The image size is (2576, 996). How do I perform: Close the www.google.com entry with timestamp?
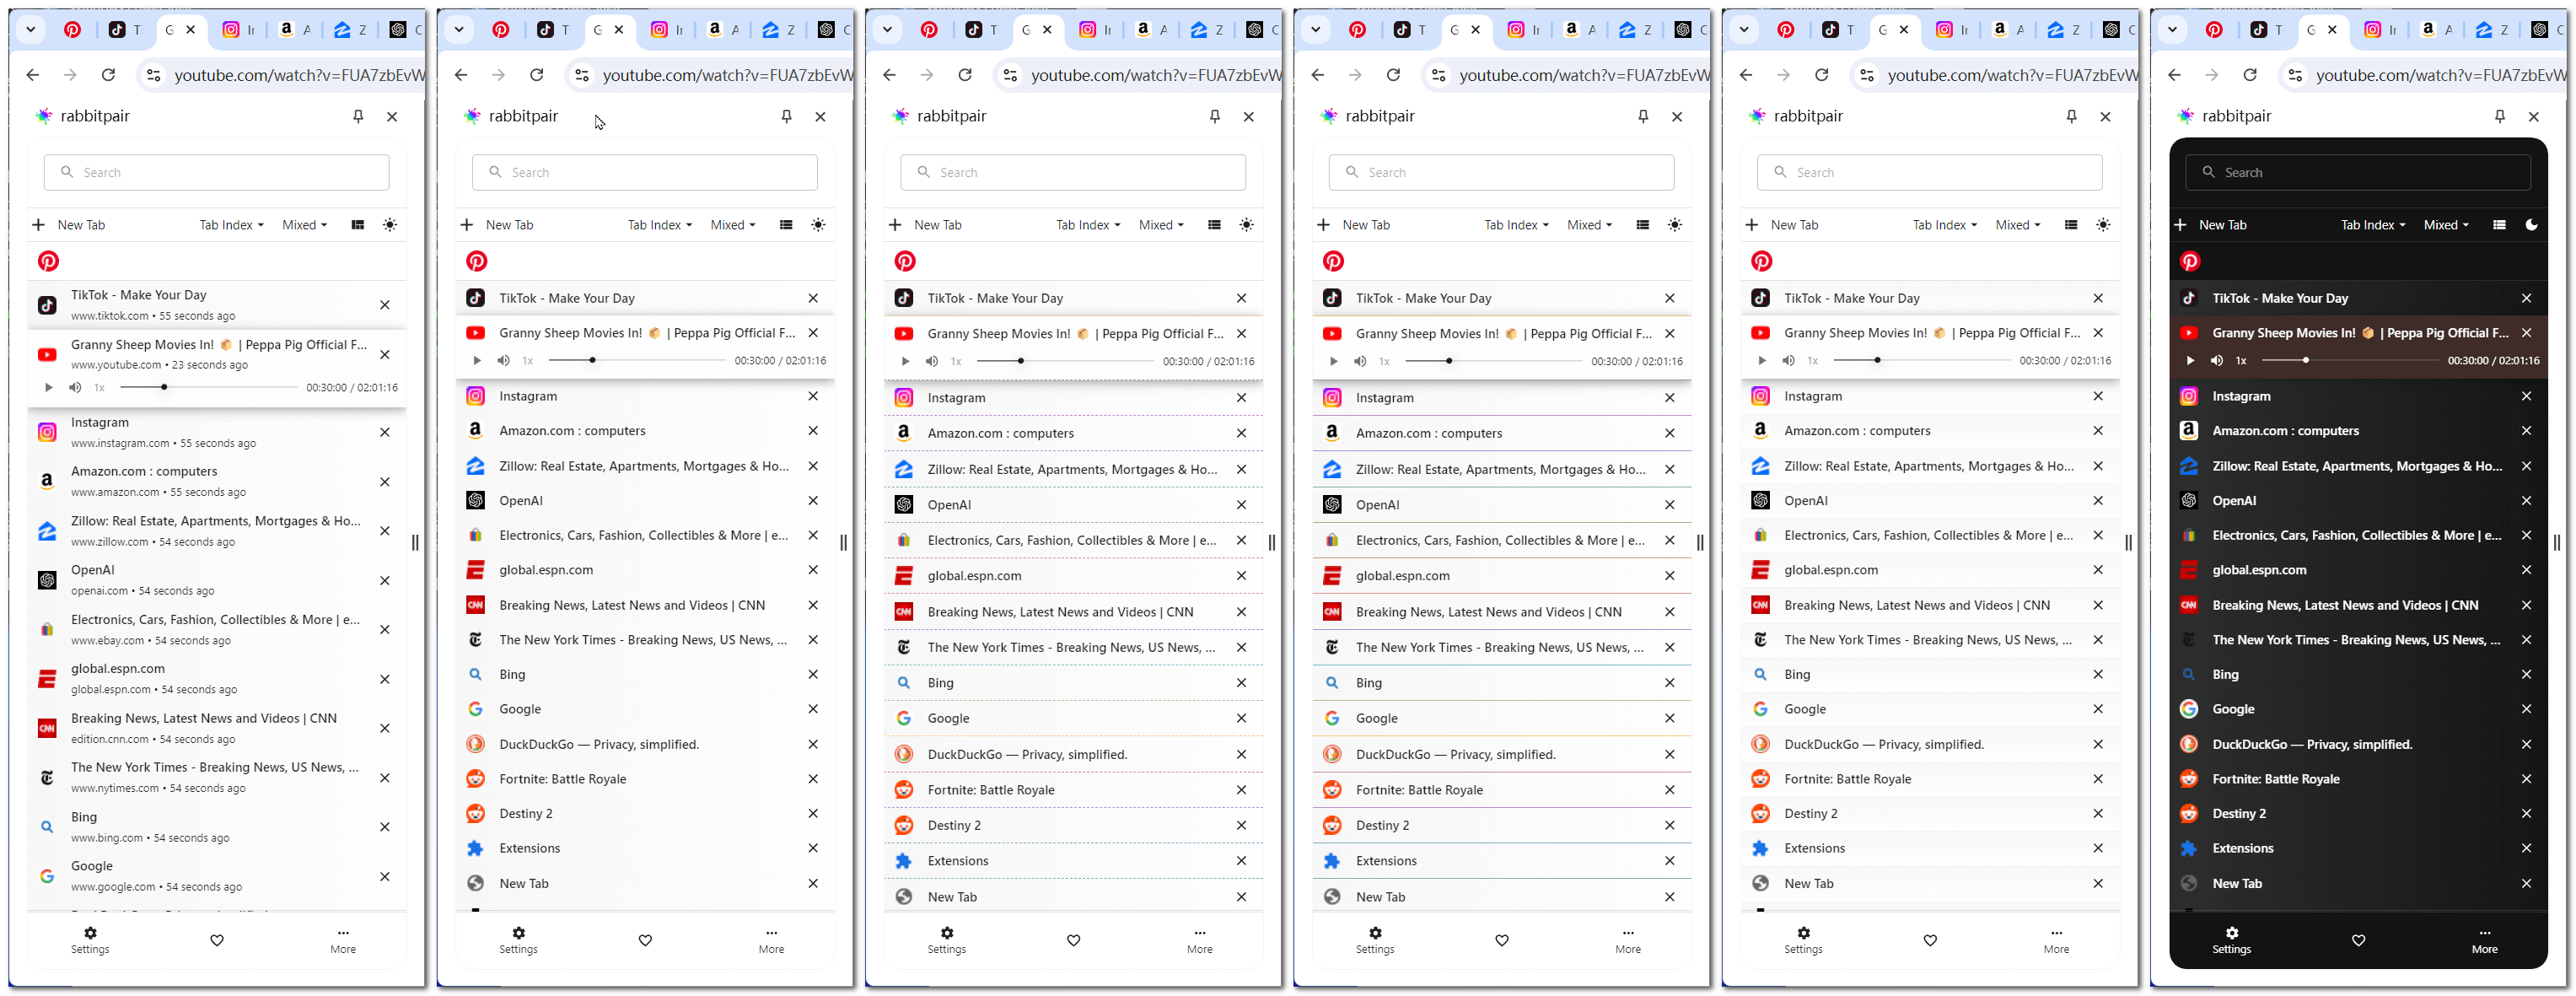tap(384, 876)
